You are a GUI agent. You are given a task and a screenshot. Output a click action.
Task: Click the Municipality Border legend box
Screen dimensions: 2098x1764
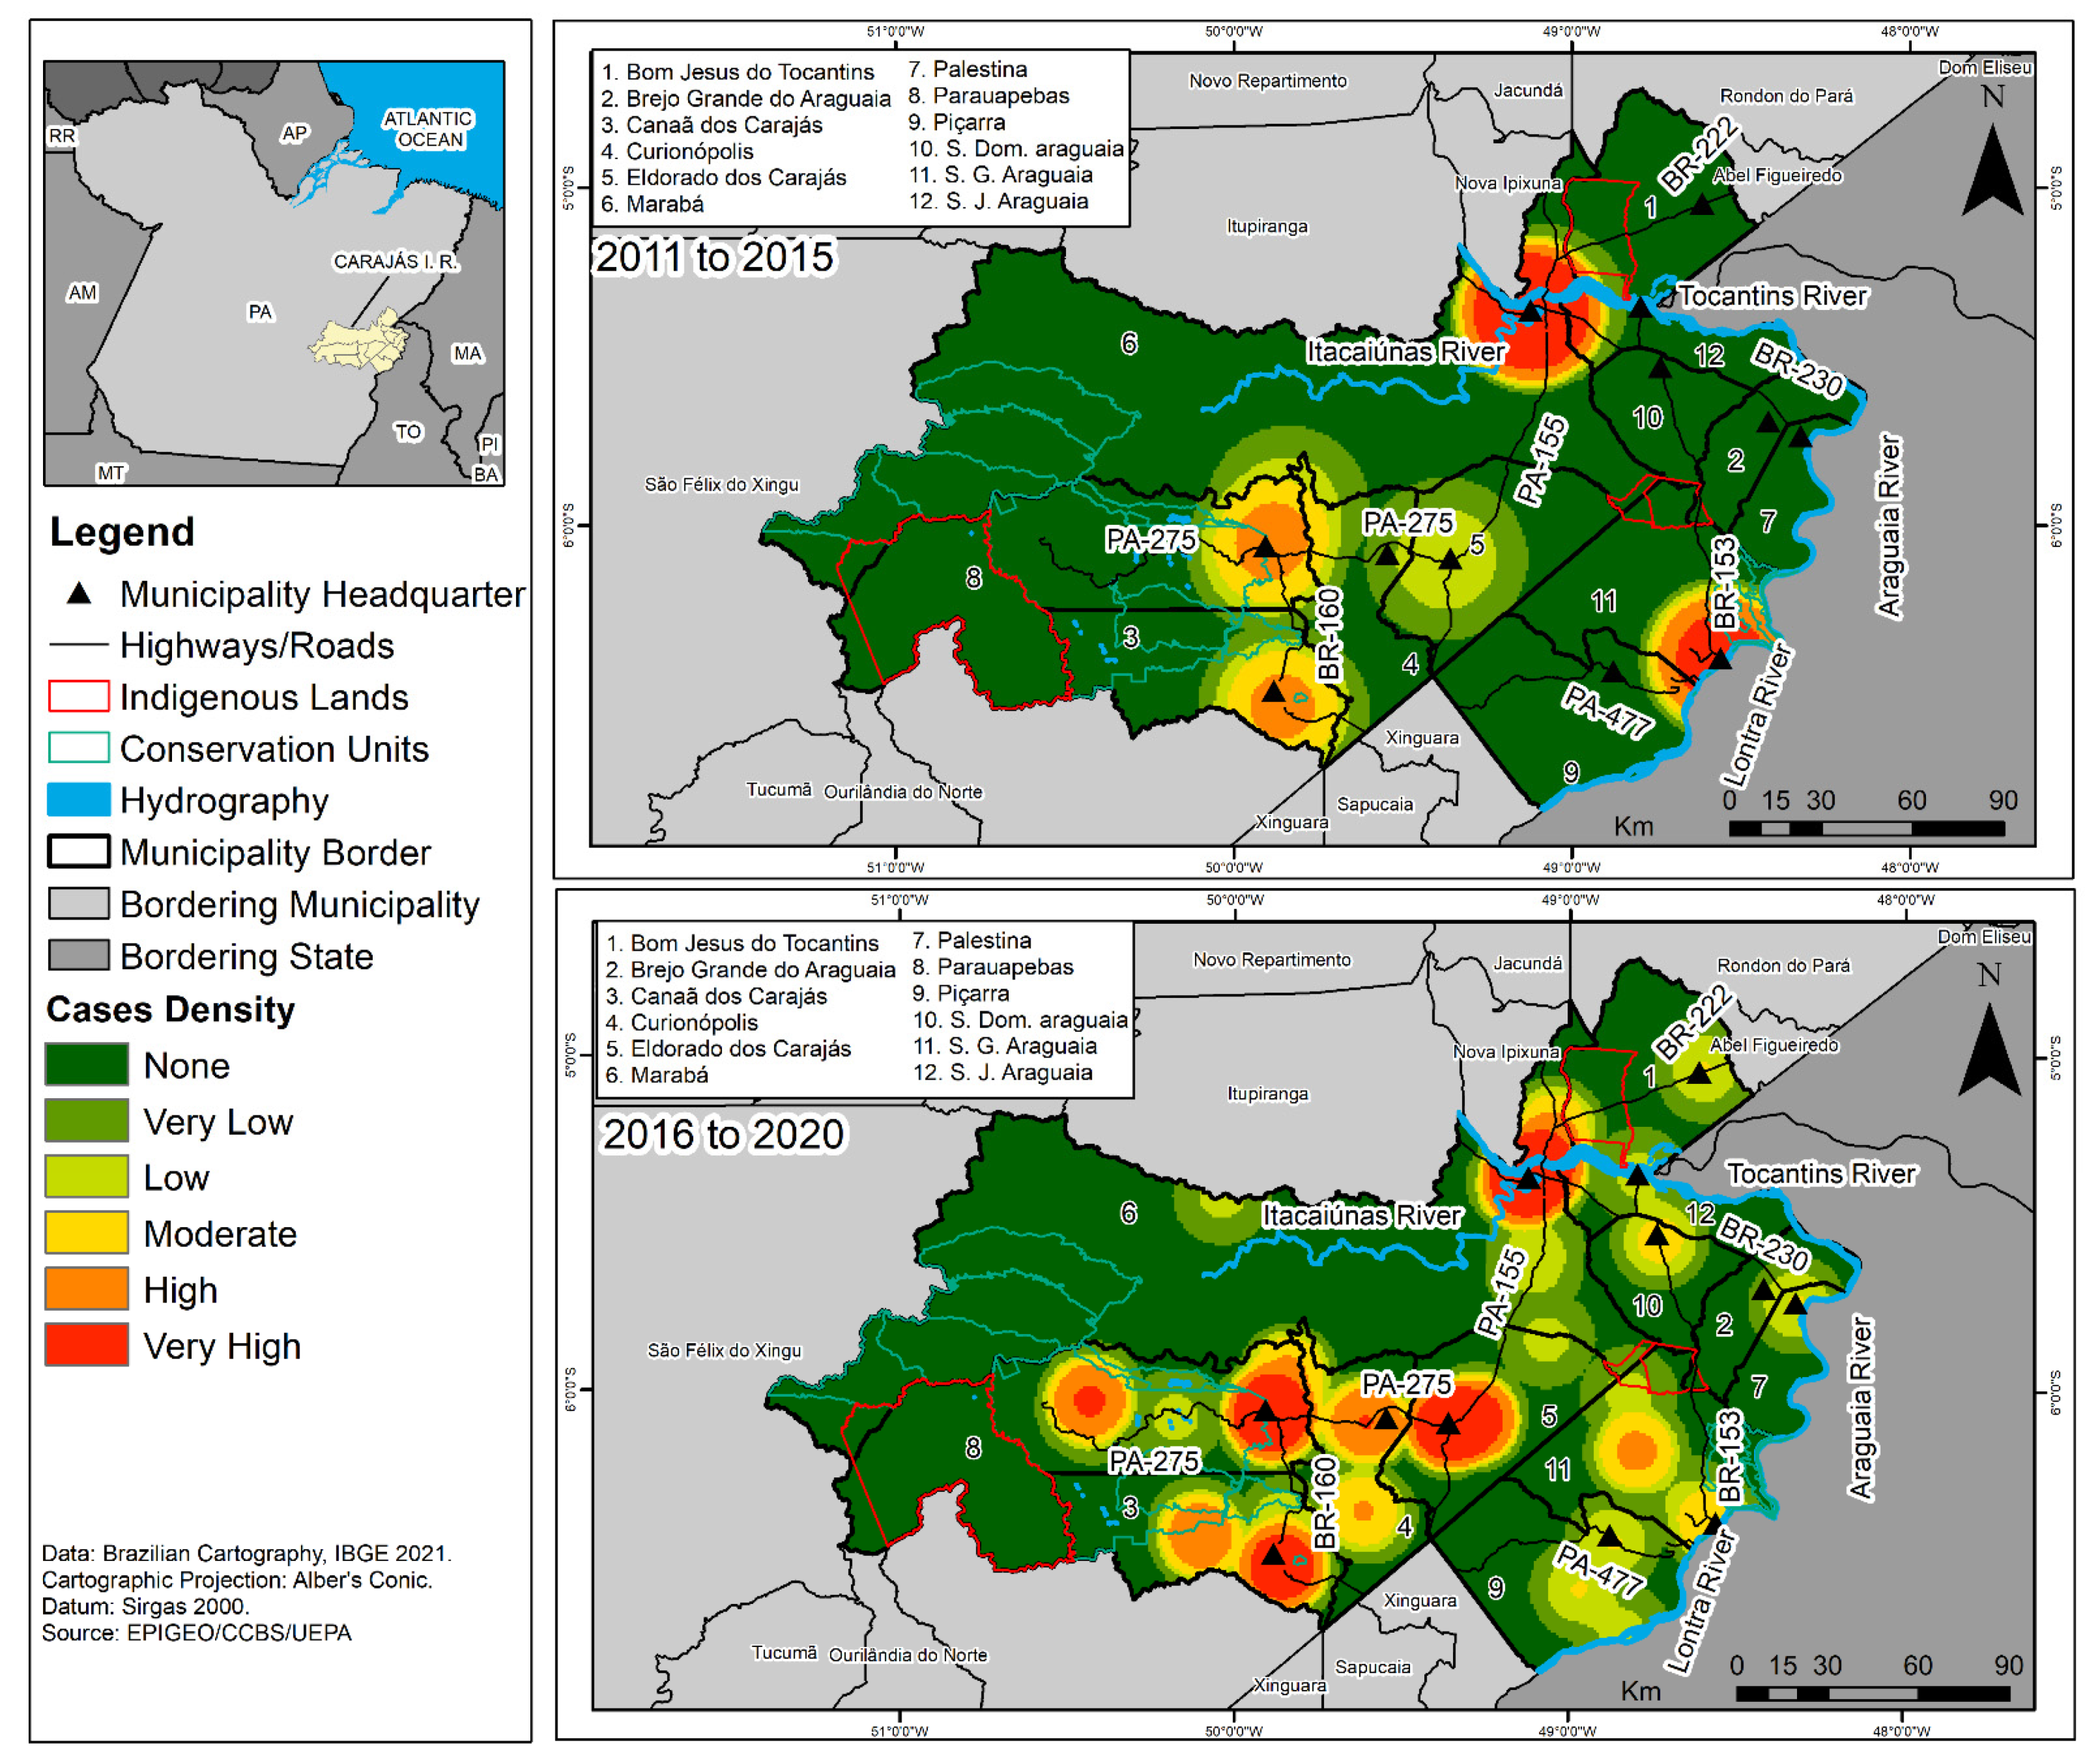(79, 851)
